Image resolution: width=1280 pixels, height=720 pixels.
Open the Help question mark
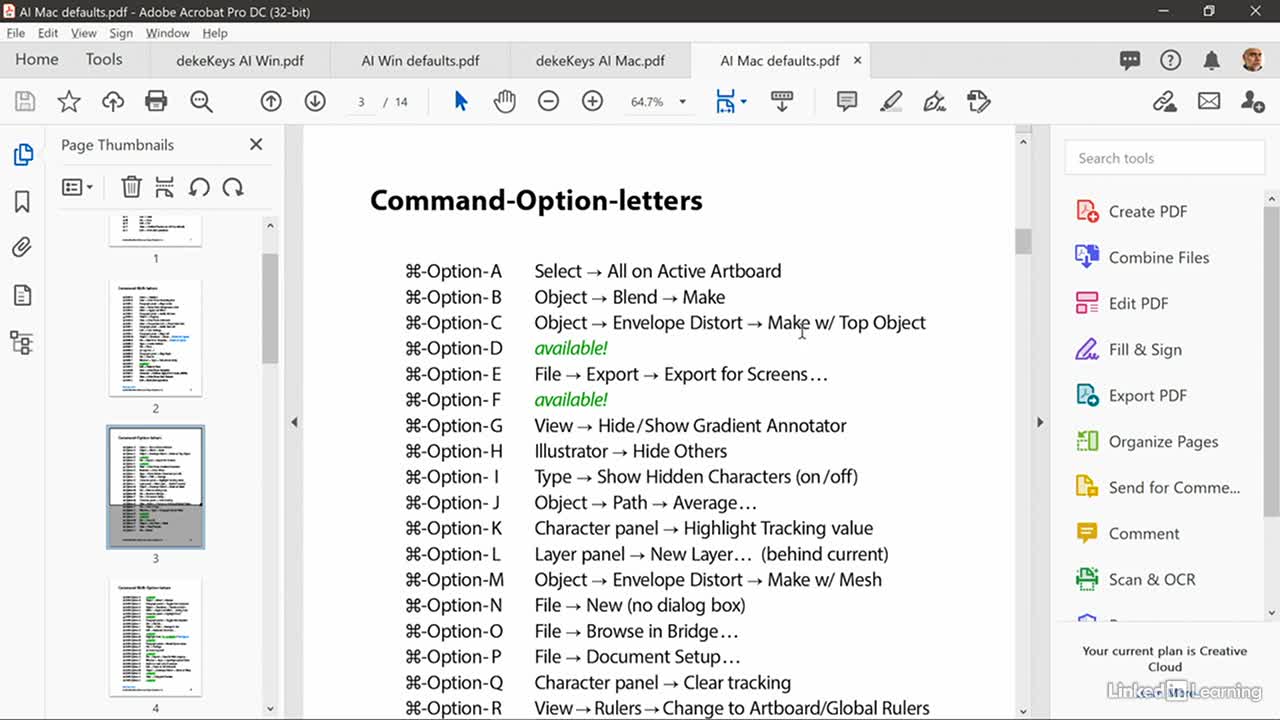(x=1170, y=61)
